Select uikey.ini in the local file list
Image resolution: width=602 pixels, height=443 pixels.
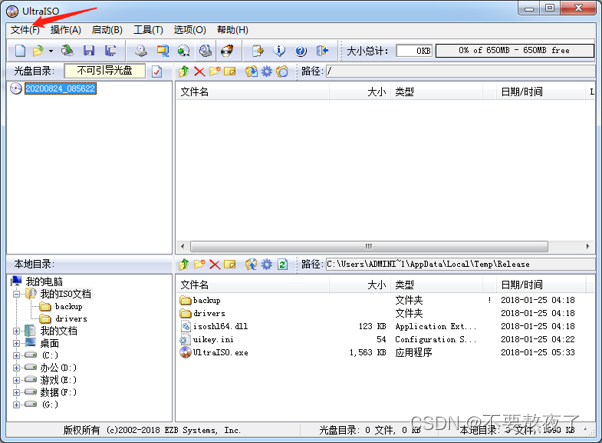click(x=213, y=339)
